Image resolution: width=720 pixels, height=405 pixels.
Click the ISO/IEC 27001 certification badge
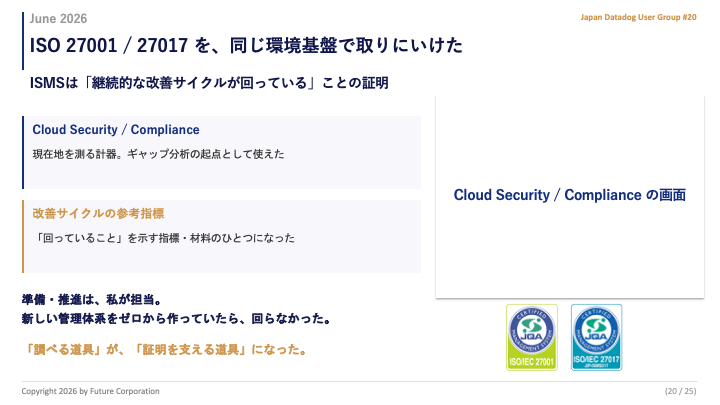click(532, 337)
